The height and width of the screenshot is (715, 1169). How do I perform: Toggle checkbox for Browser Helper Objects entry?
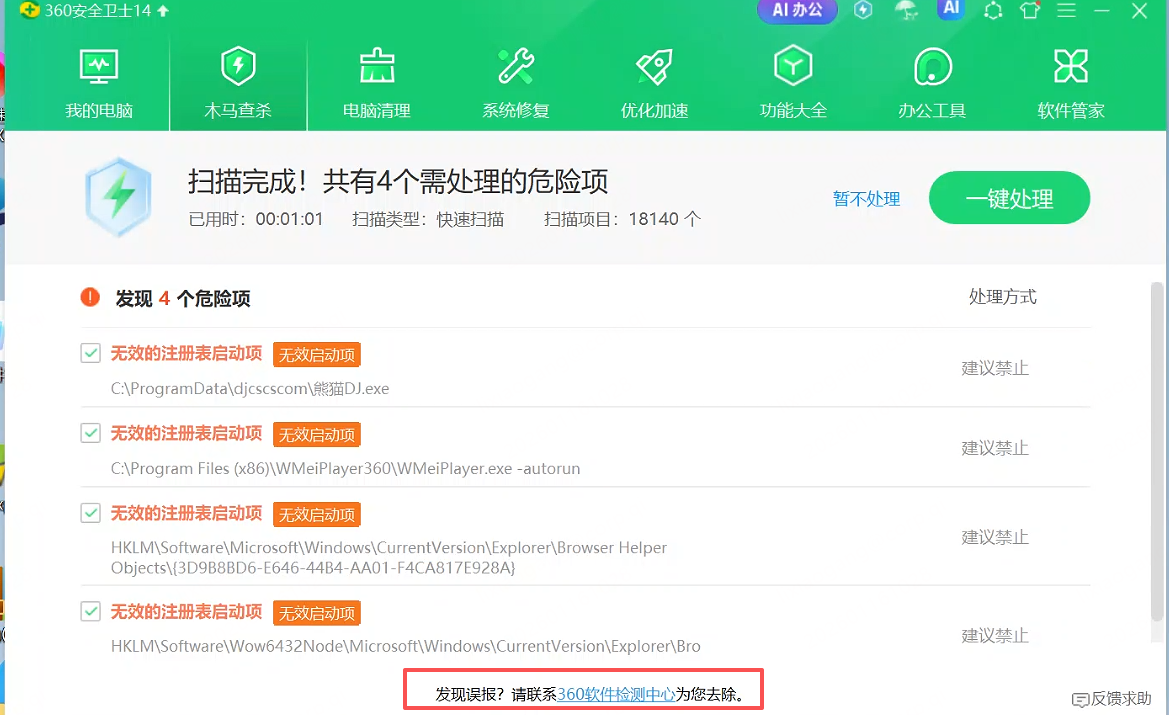[90, 512]
